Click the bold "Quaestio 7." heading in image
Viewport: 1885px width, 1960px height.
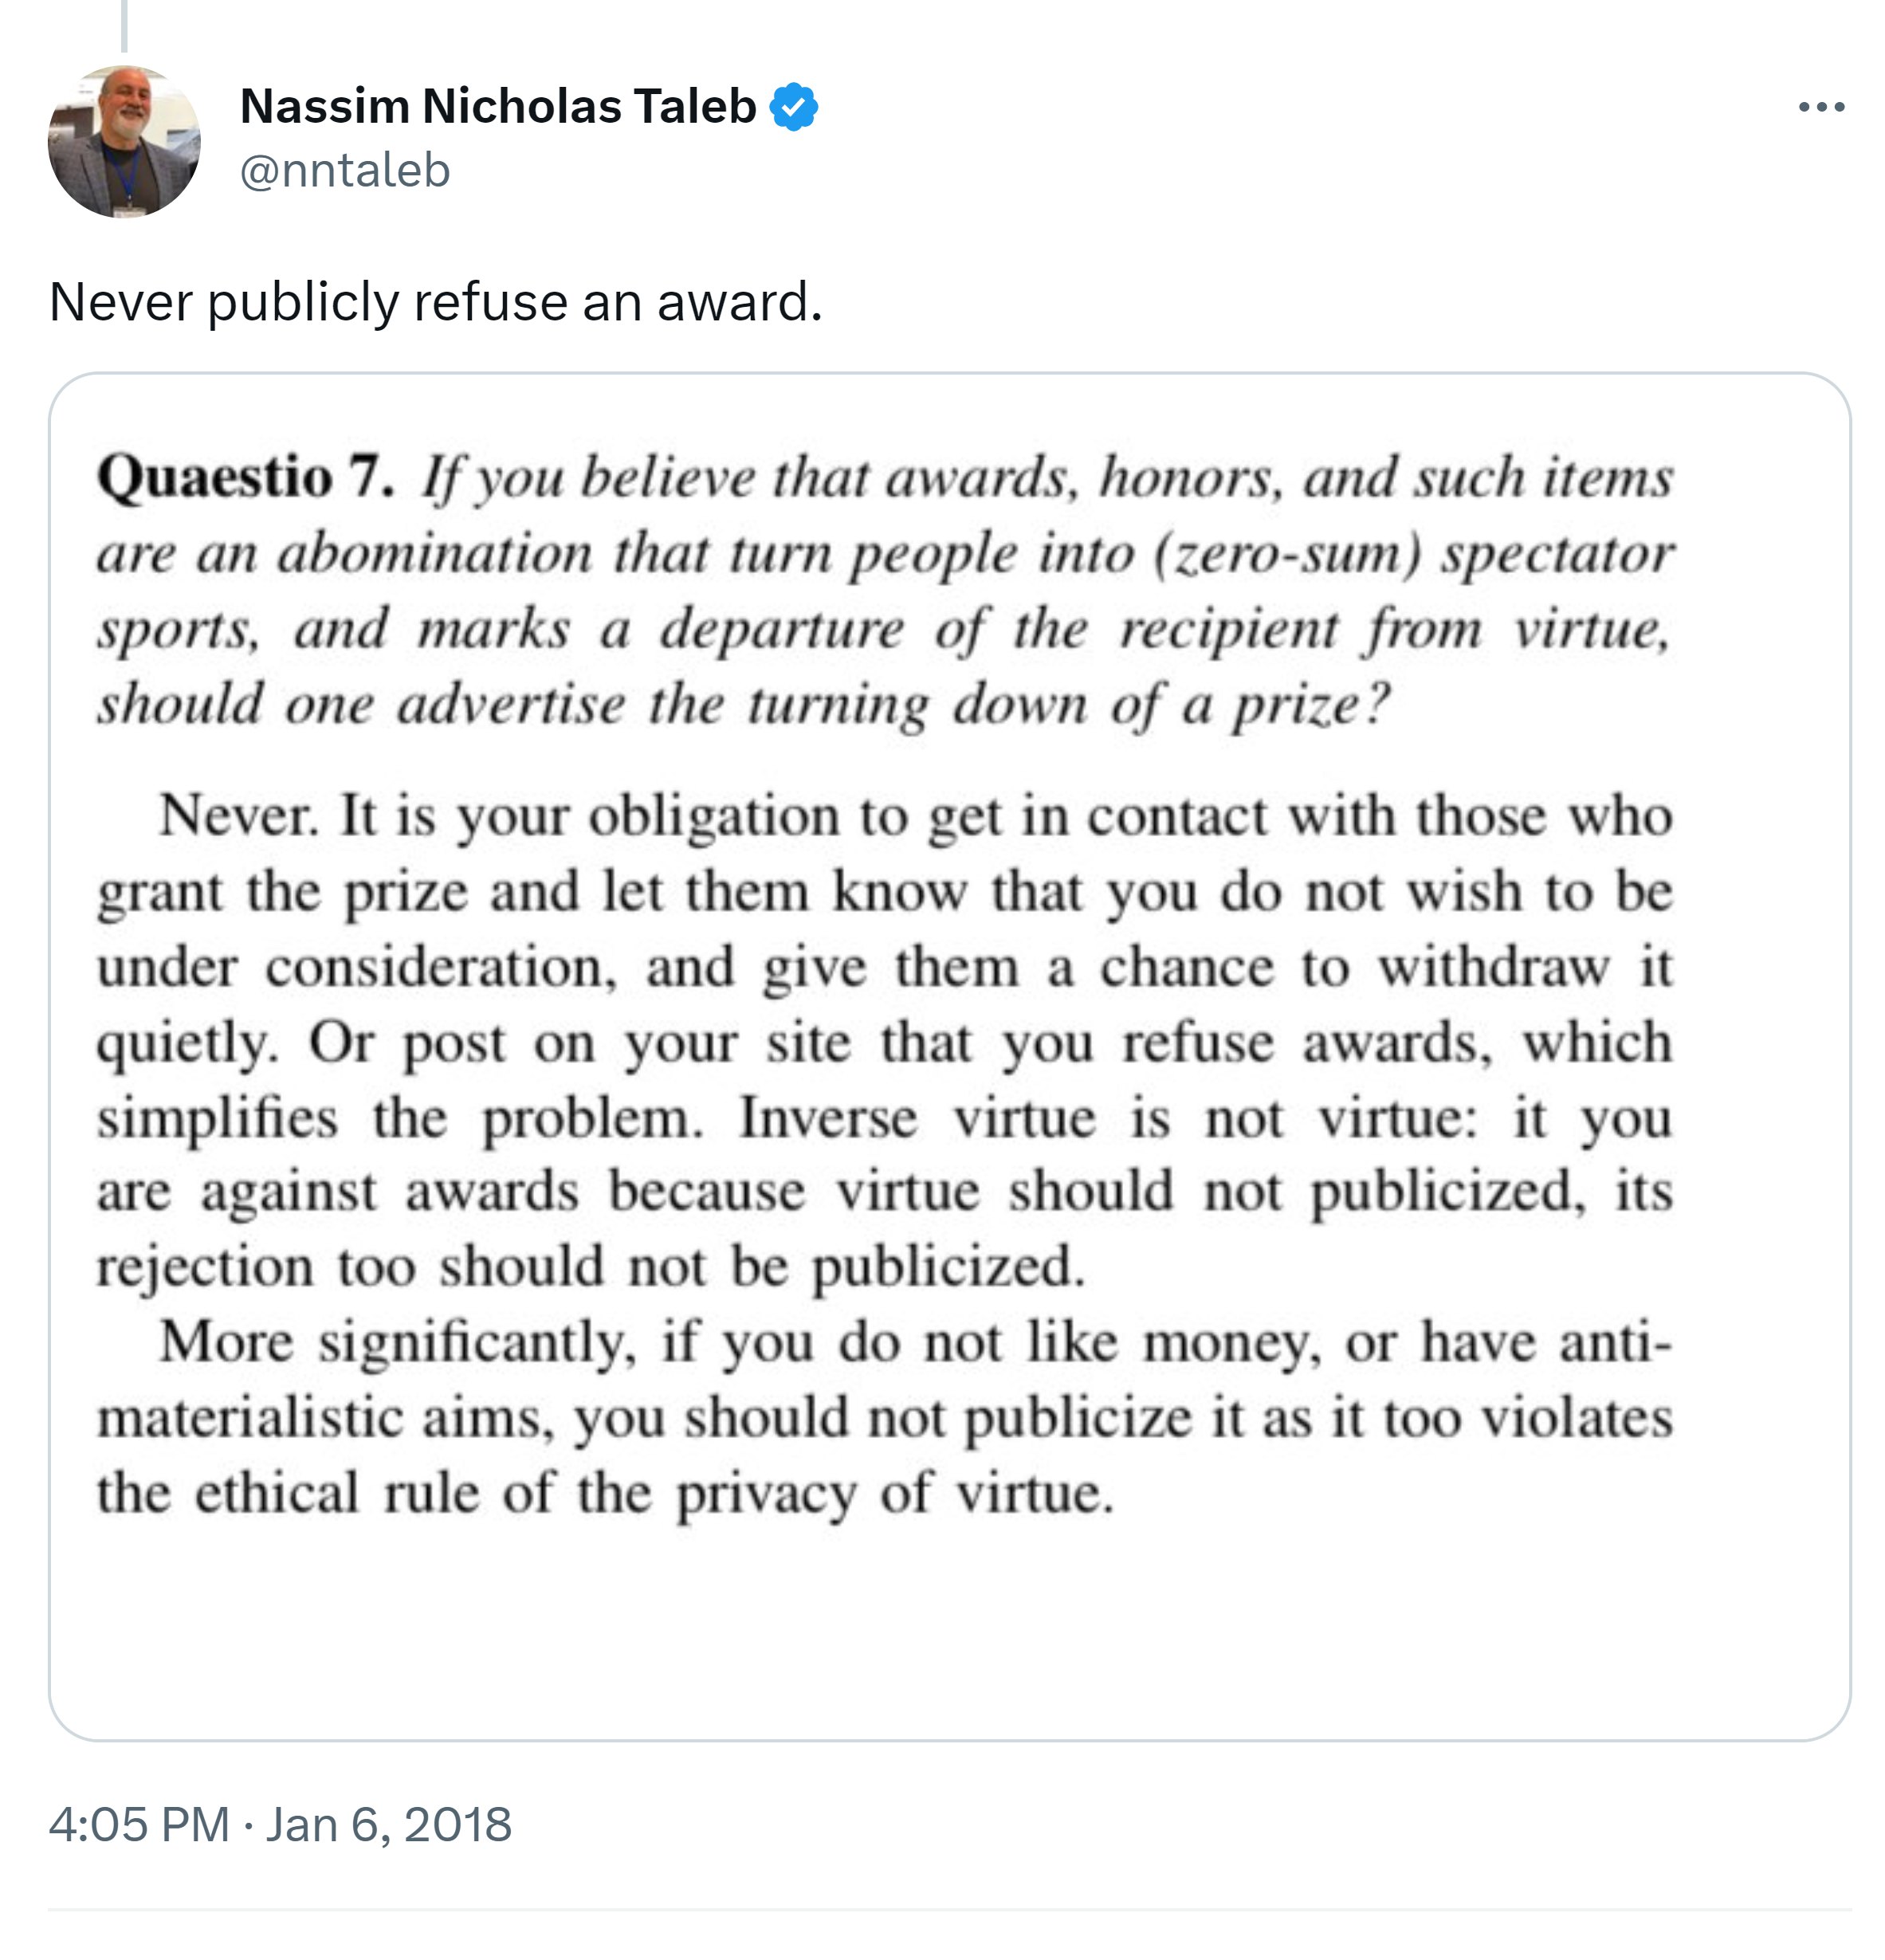pos(246,477)
